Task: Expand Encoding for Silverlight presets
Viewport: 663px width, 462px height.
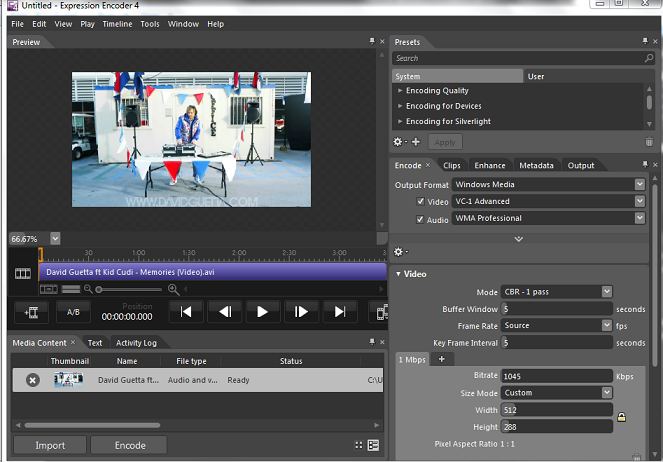Action: pyautogui.click(x=400, y=121)
